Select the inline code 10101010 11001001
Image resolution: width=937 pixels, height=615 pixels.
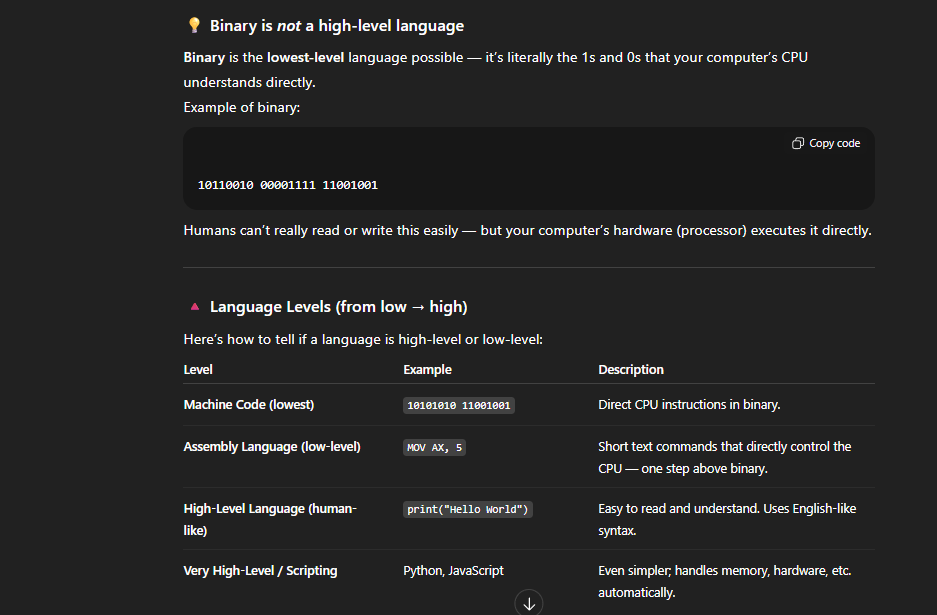point(459,406)
